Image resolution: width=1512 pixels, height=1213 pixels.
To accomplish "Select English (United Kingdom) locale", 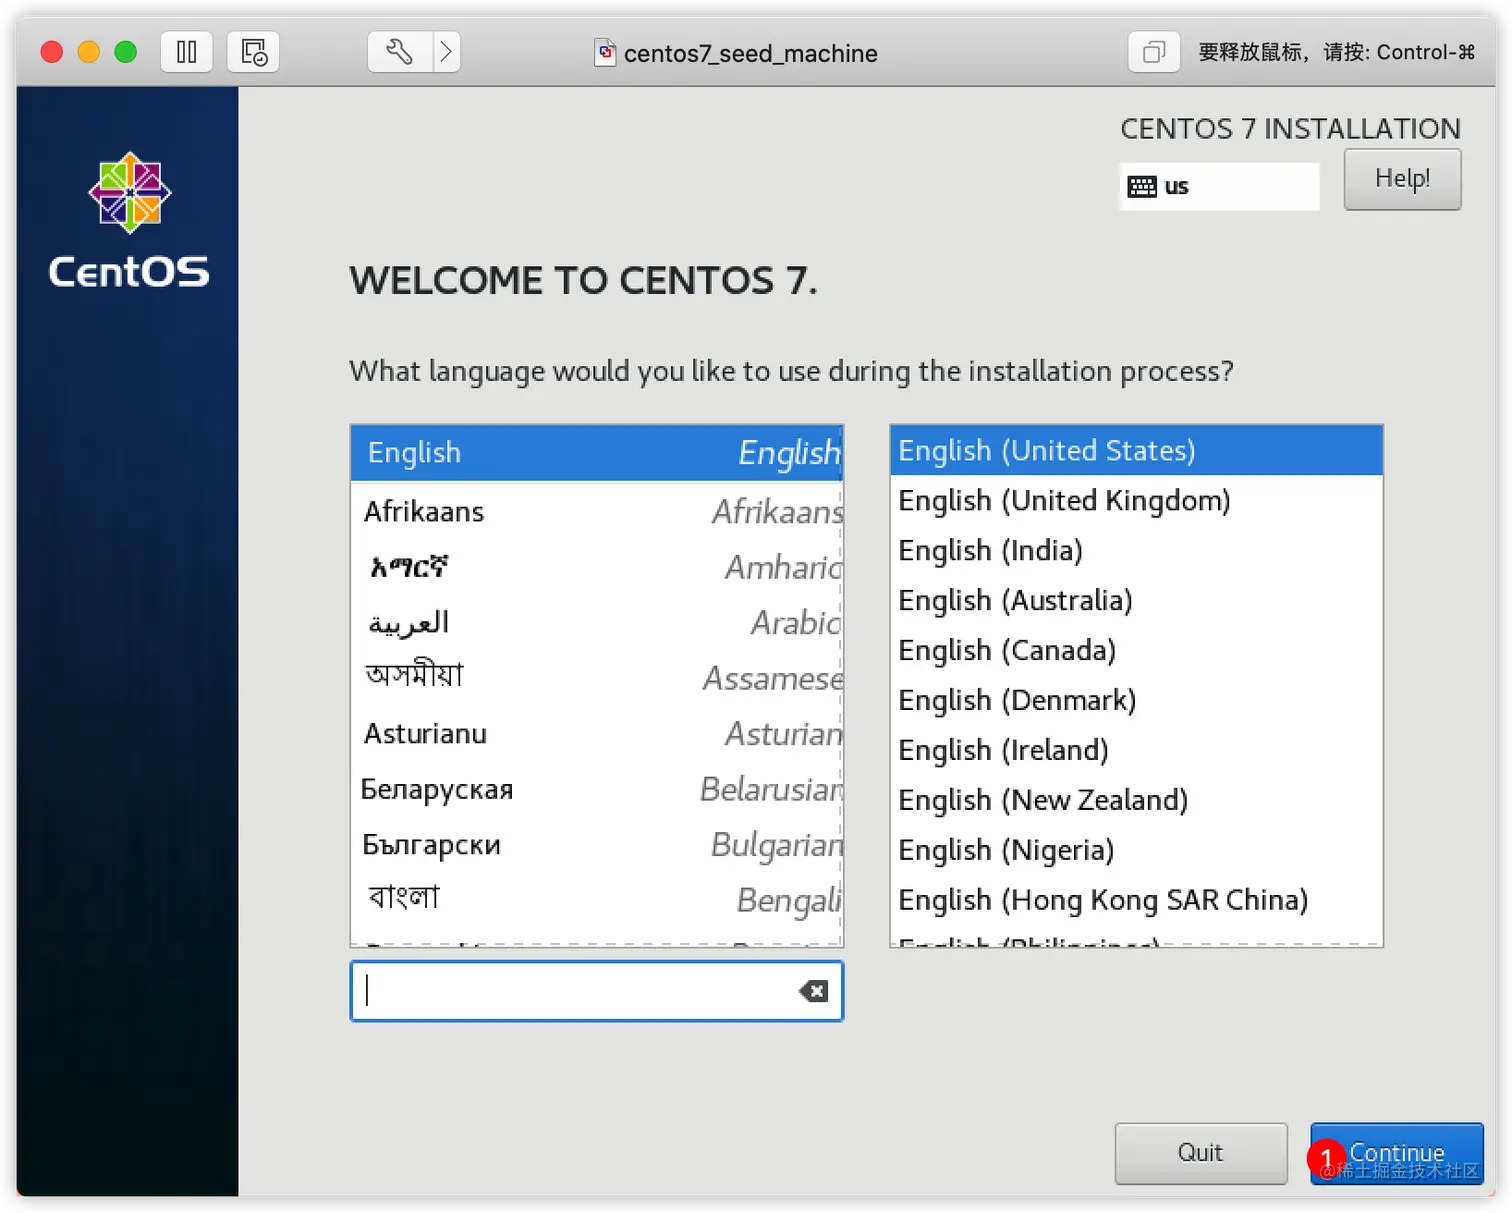I will pos(1137,501).
